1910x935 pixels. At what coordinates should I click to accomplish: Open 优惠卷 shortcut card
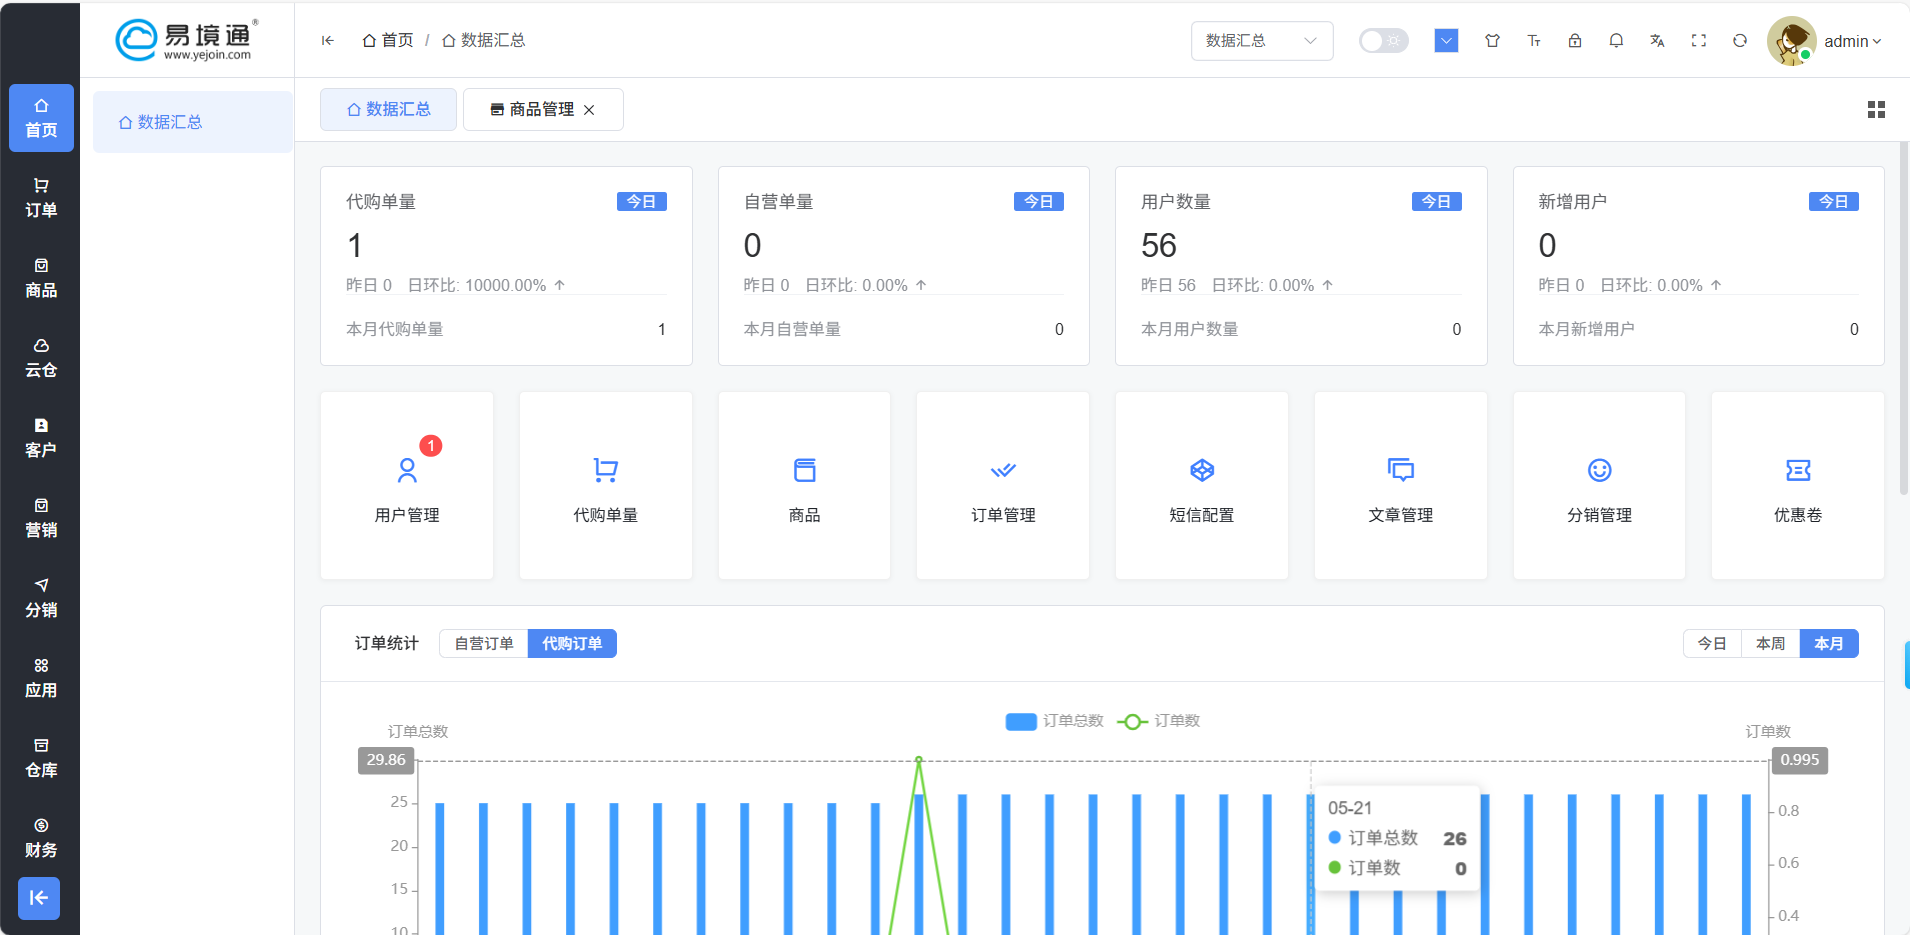pos(1798,485)
